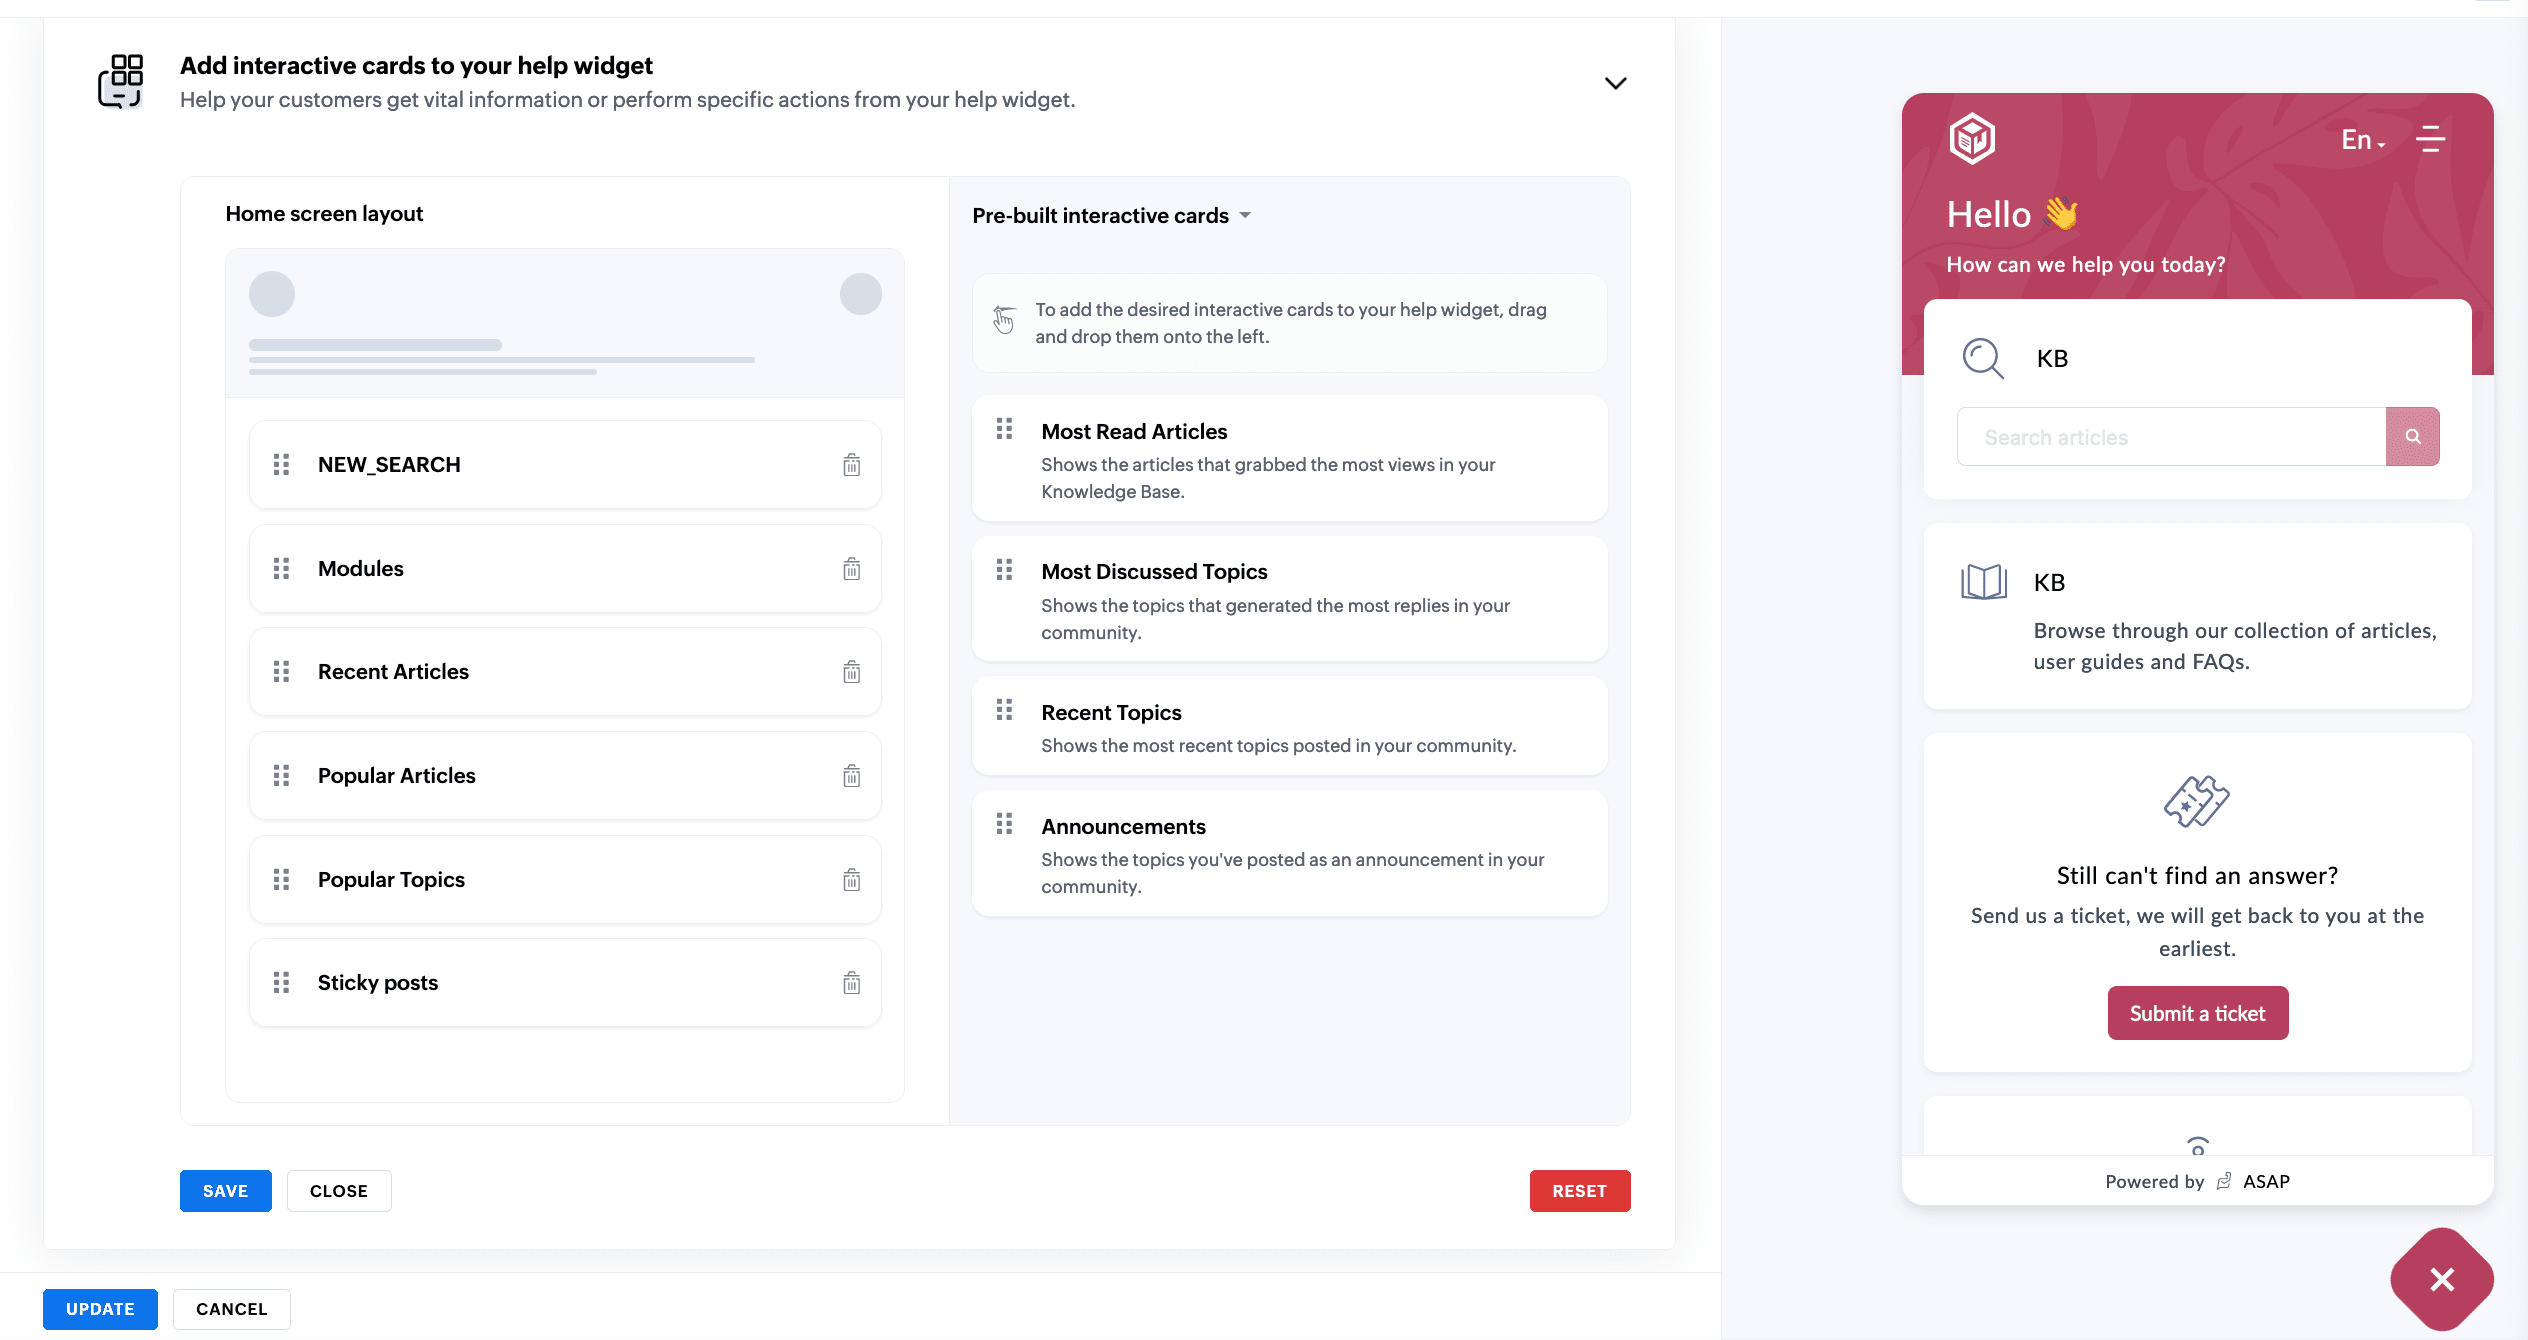Open the En language selector
Screen dimensions: 2528x1340
2362,140
